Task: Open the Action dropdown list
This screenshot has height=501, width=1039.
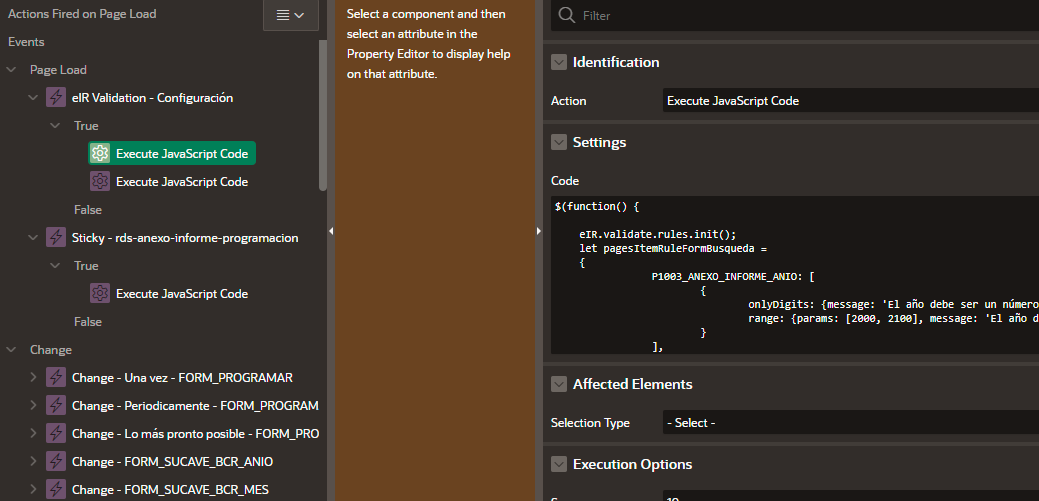Action: tap(850, 101)
